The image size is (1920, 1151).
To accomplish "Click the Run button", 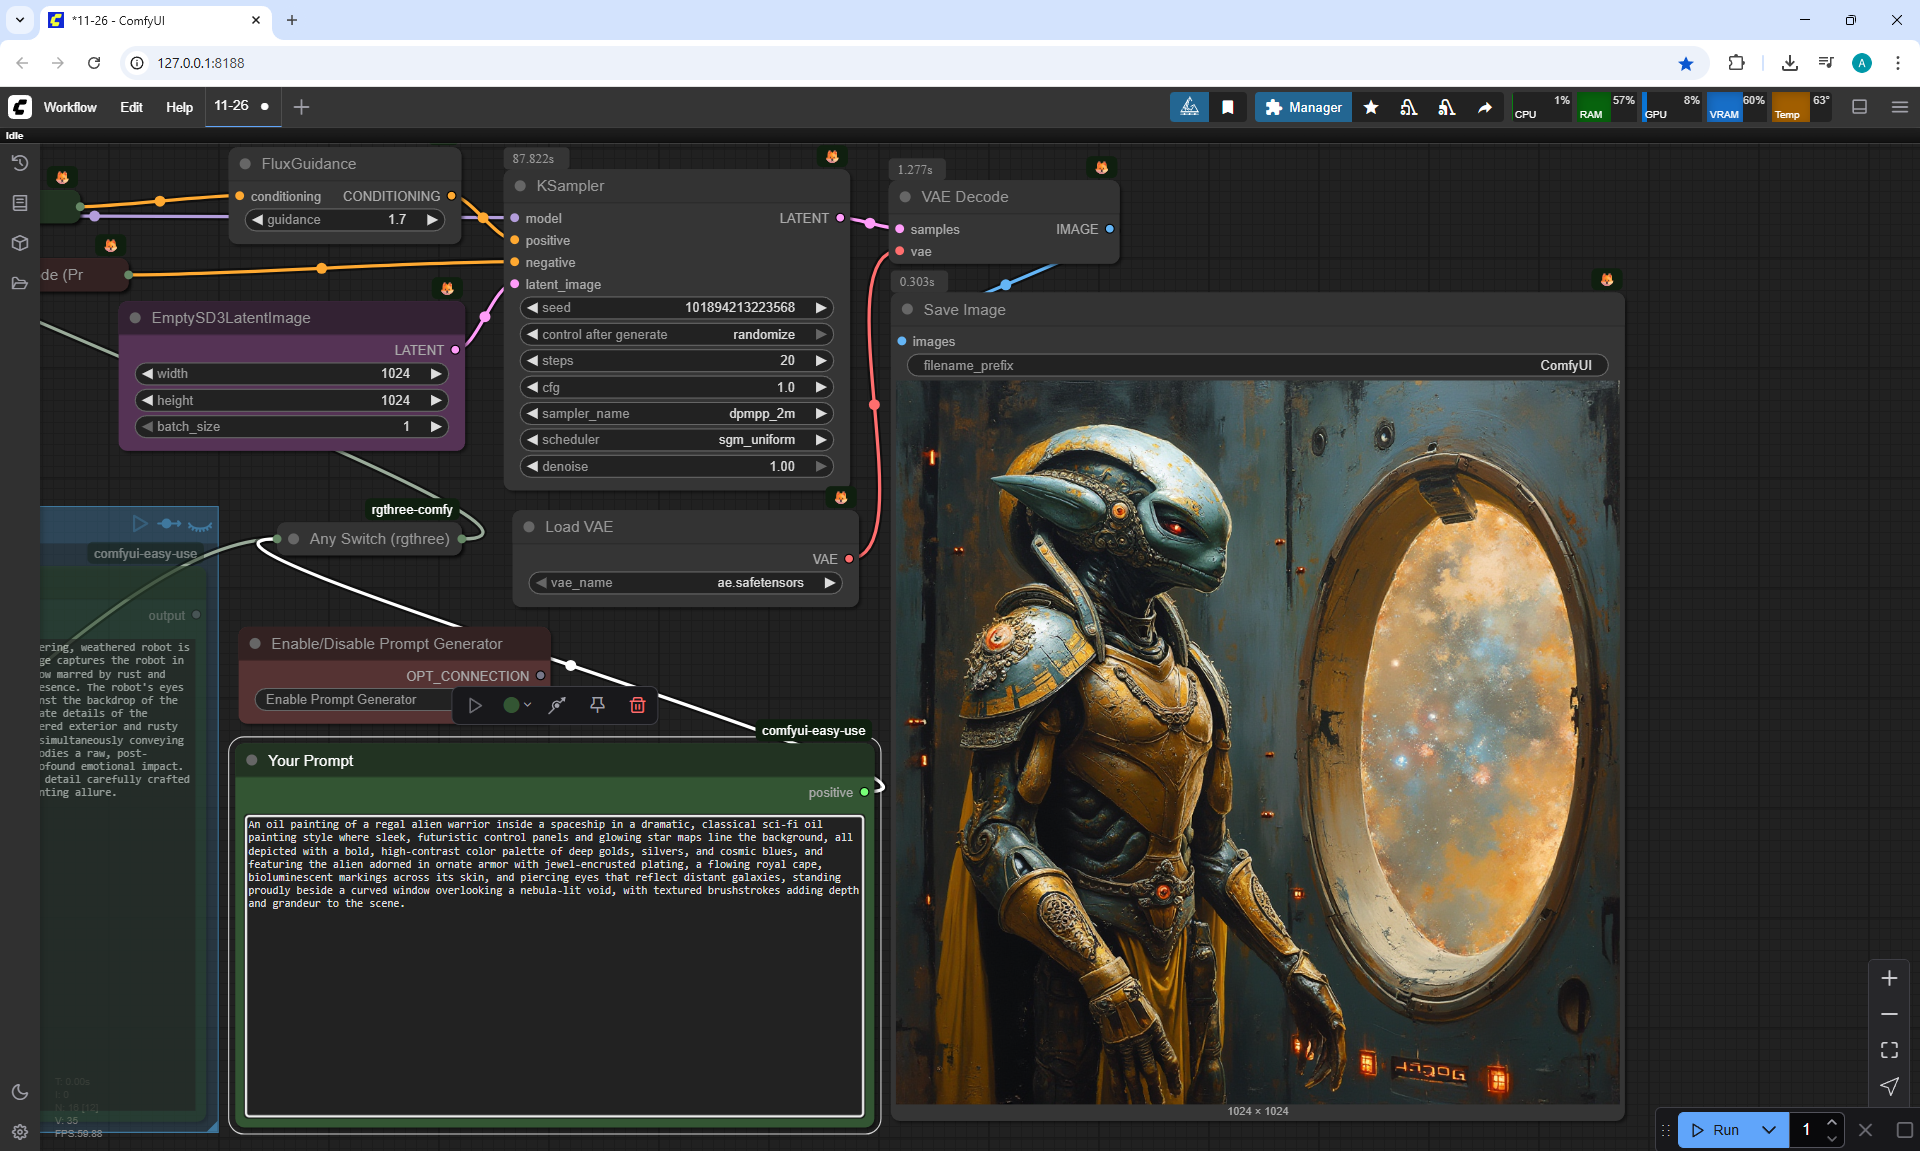I will pyautogui.click(x=1716, y=1130).
